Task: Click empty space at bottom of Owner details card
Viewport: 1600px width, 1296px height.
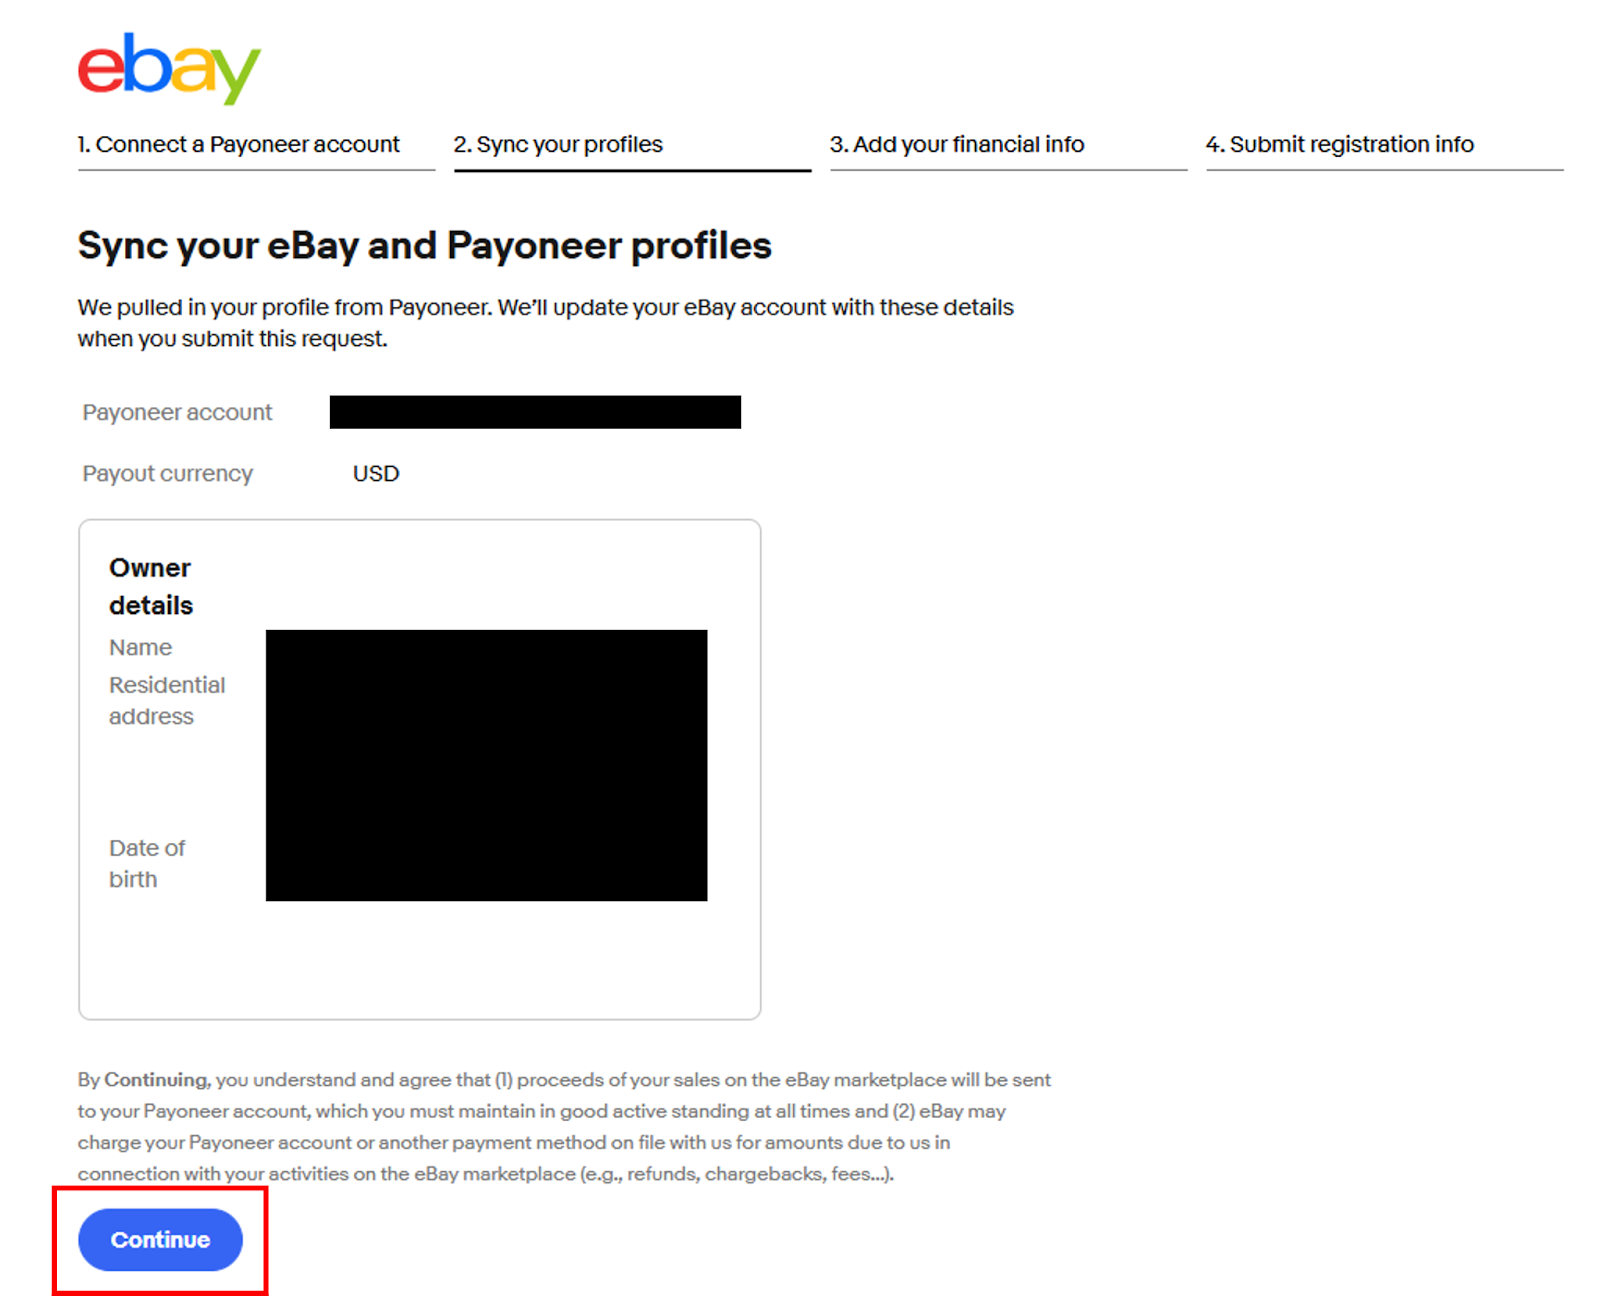Action: coord(420,960)
